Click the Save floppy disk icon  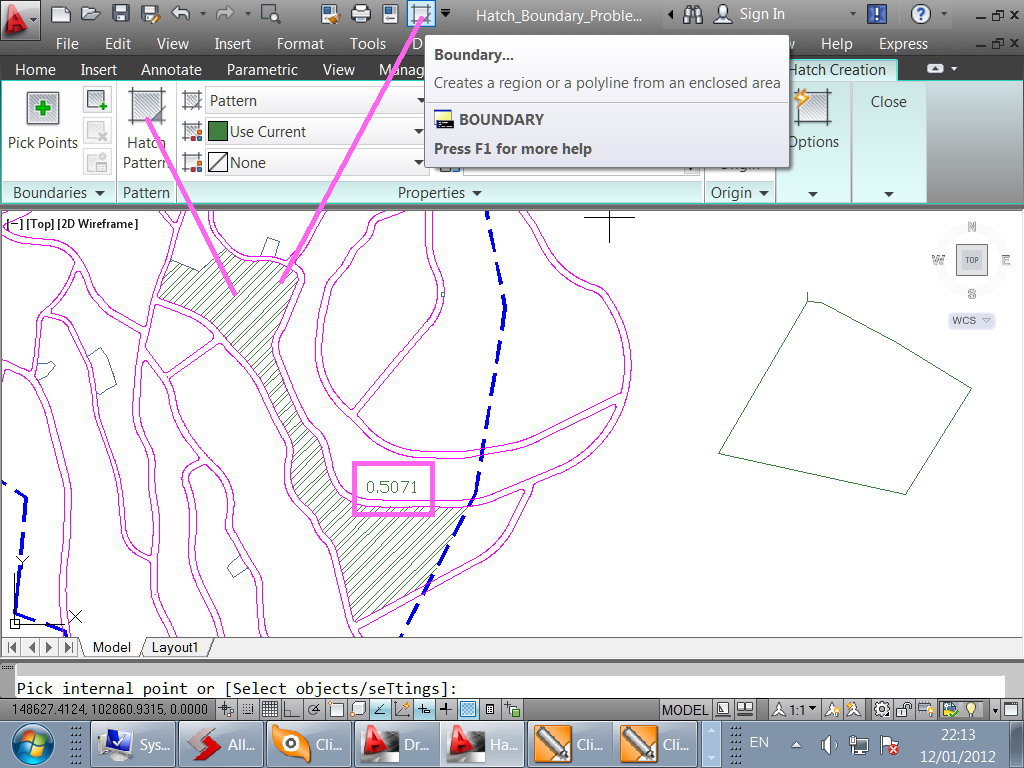pyautogui.click(x=120, y=14)
